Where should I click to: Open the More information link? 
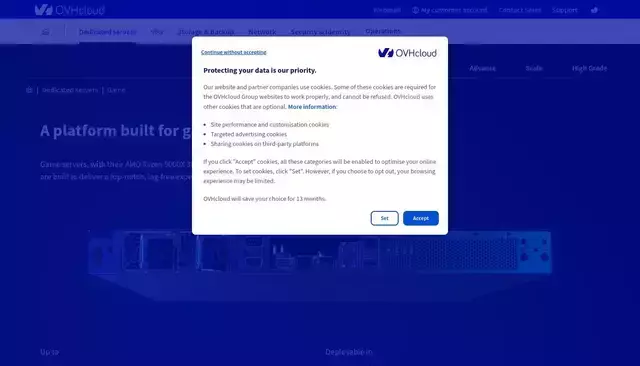coord(312,106)
